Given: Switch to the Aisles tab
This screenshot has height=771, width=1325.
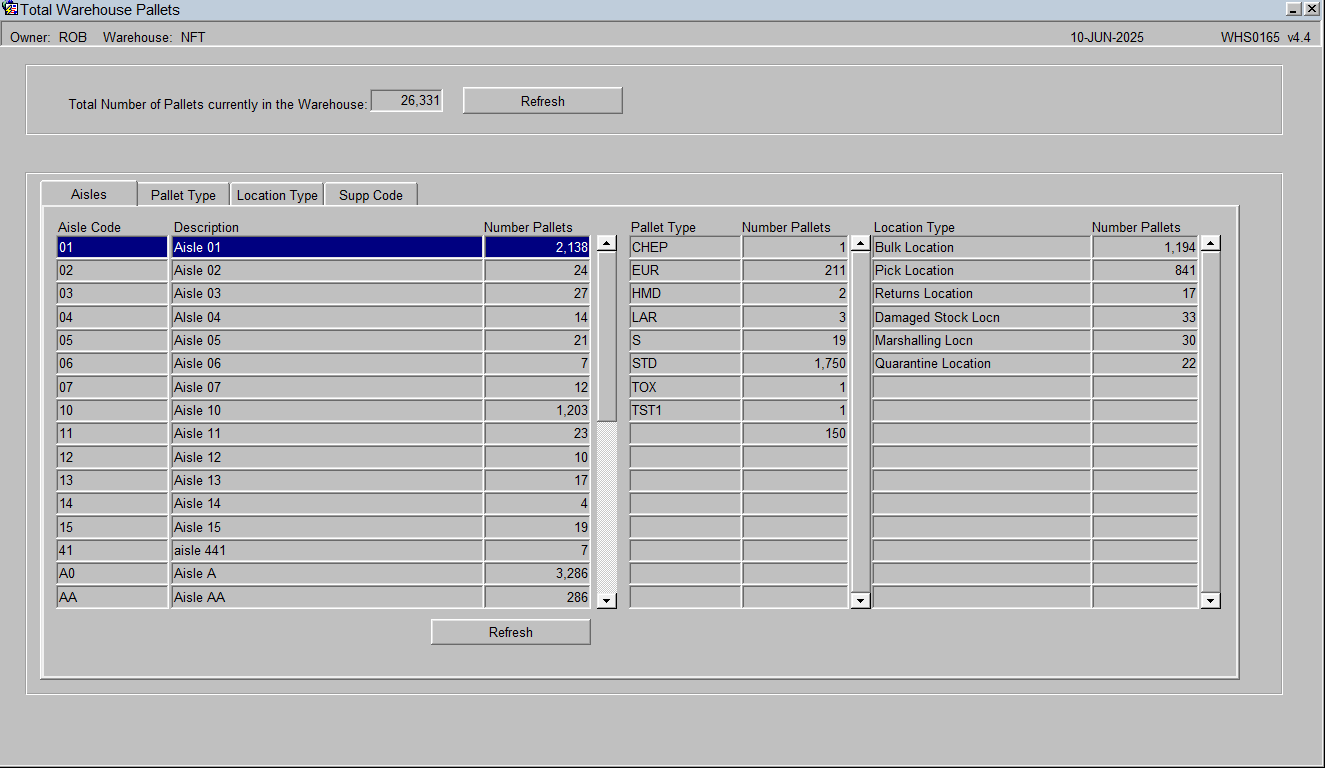Looking at the screenshot, I should [89, 194].
